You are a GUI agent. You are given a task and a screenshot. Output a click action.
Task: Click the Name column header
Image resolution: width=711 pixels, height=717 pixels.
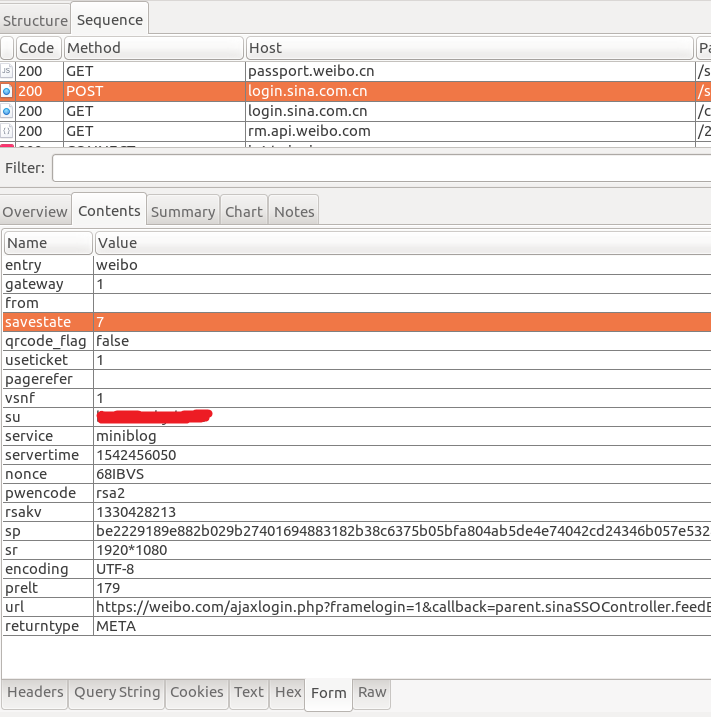pyautogui.click(x=48, y=243)
